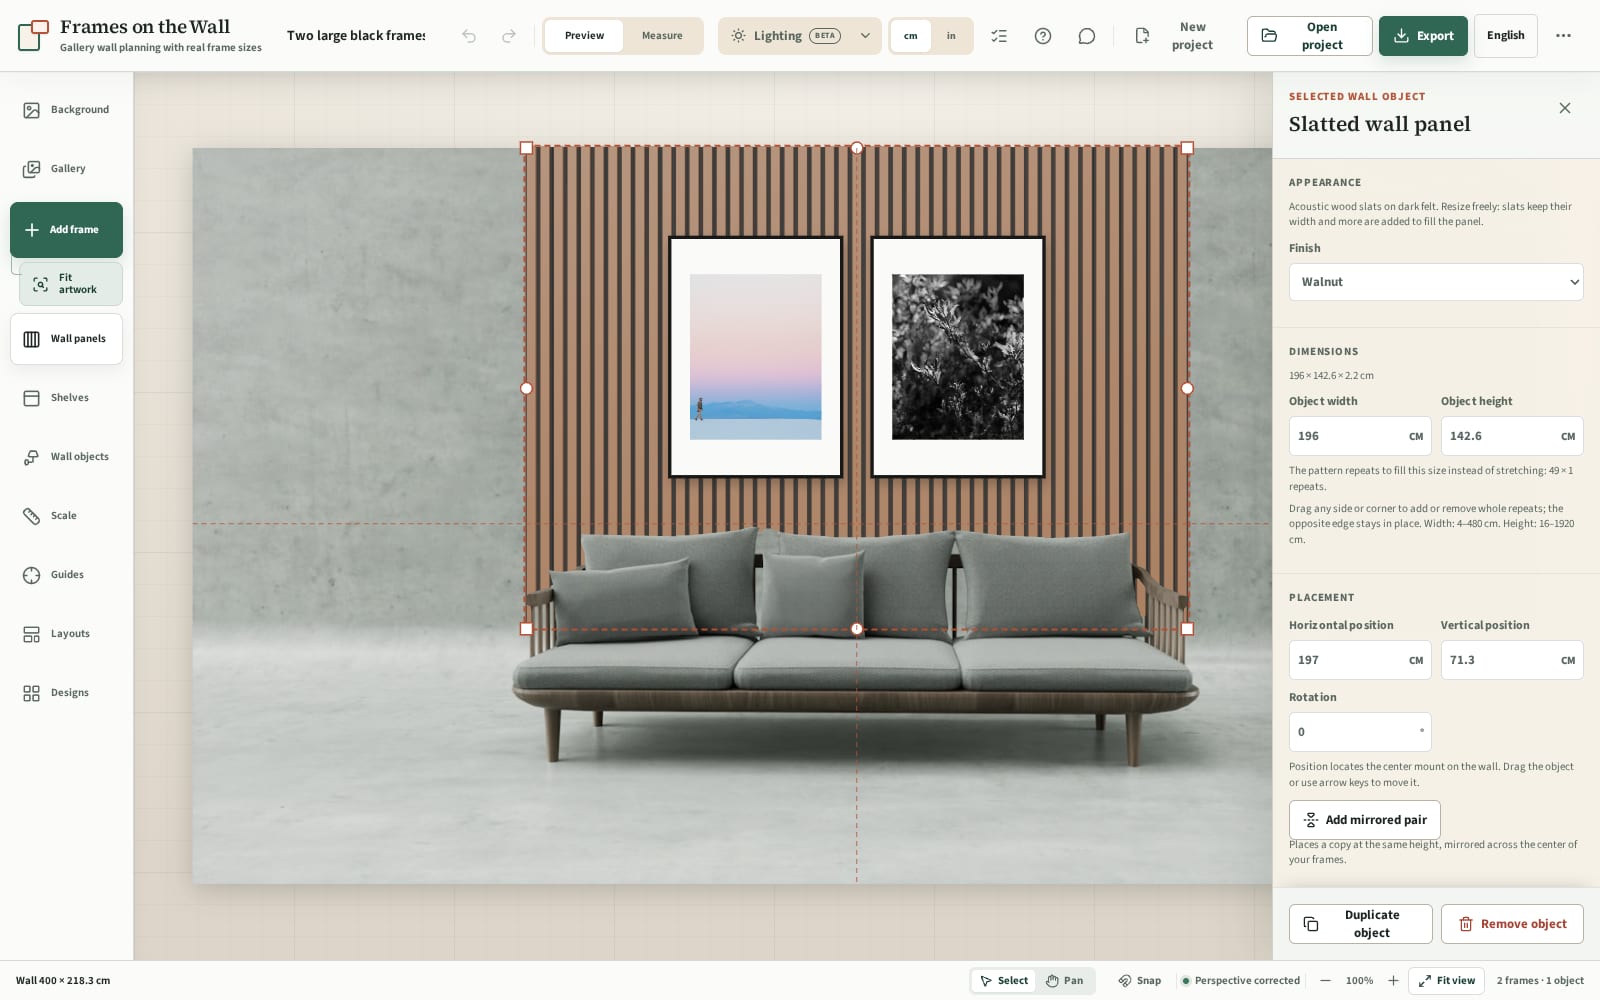Click the Rotation input field
This screenshot has height=1000, width=1600.
(1360, 732)
